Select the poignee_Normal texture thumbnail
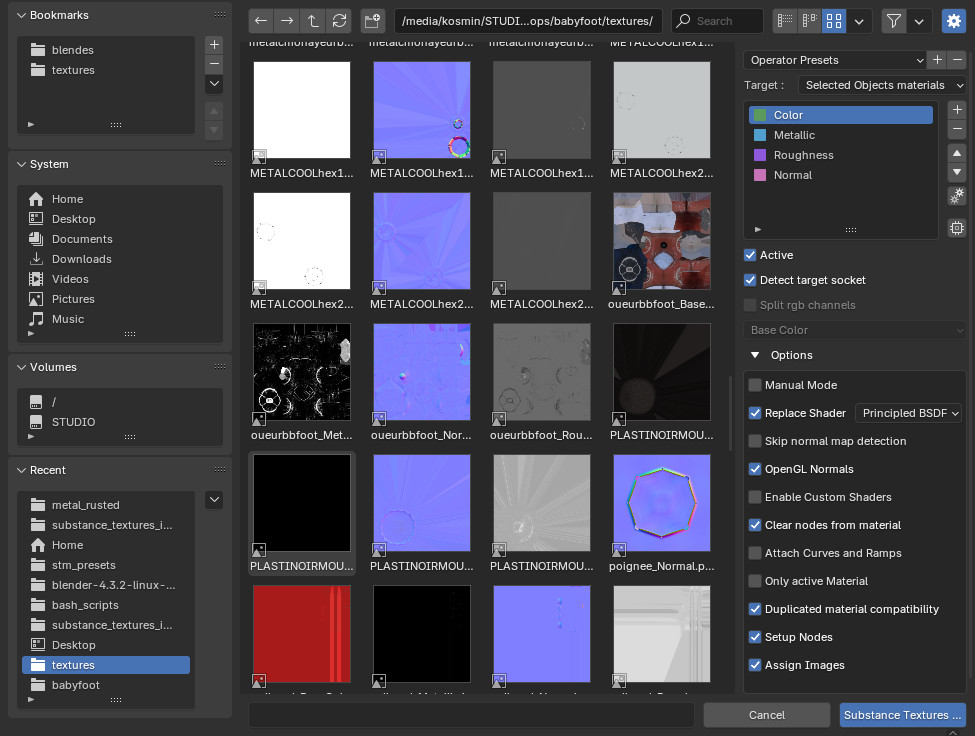 point(662,503)
